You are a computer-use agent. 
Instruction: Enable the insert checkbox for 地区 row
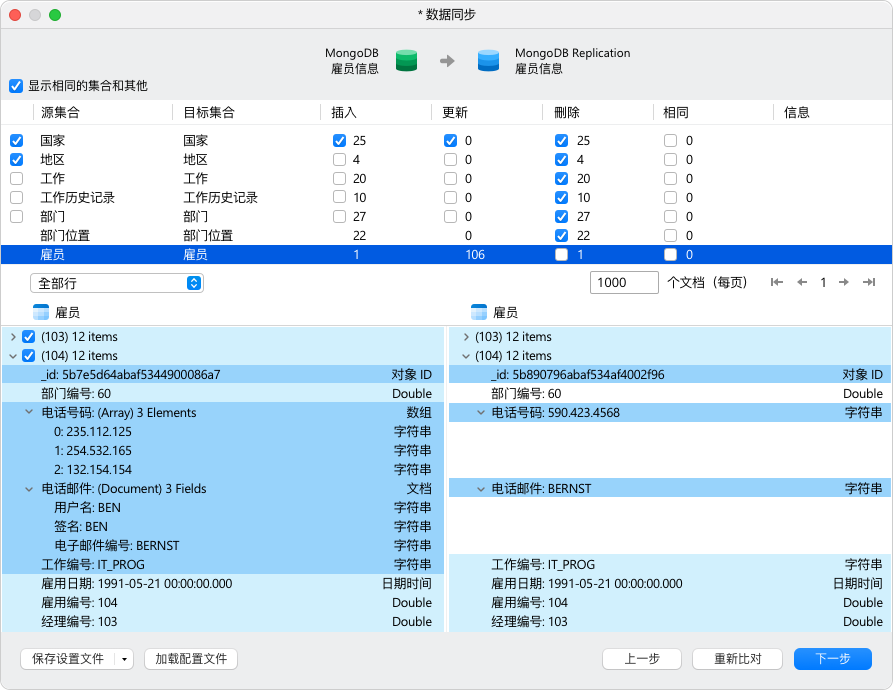(x=340, y=160)
